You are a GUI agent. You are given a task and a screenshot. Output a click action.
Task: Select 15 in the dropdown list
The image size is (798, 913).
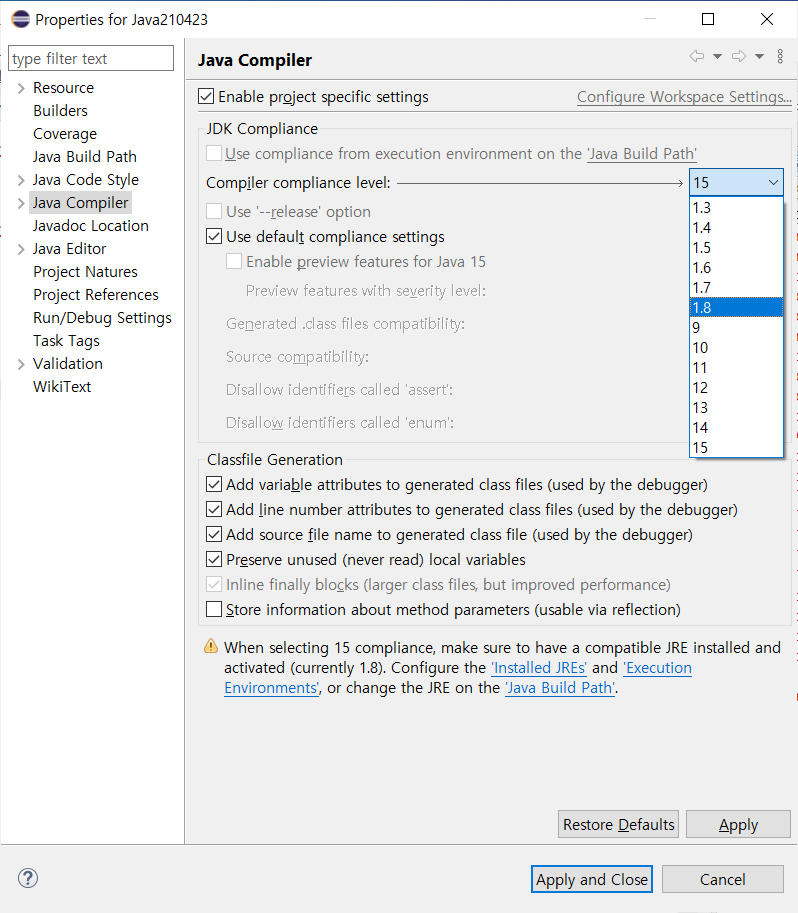[x=736, y=447]
